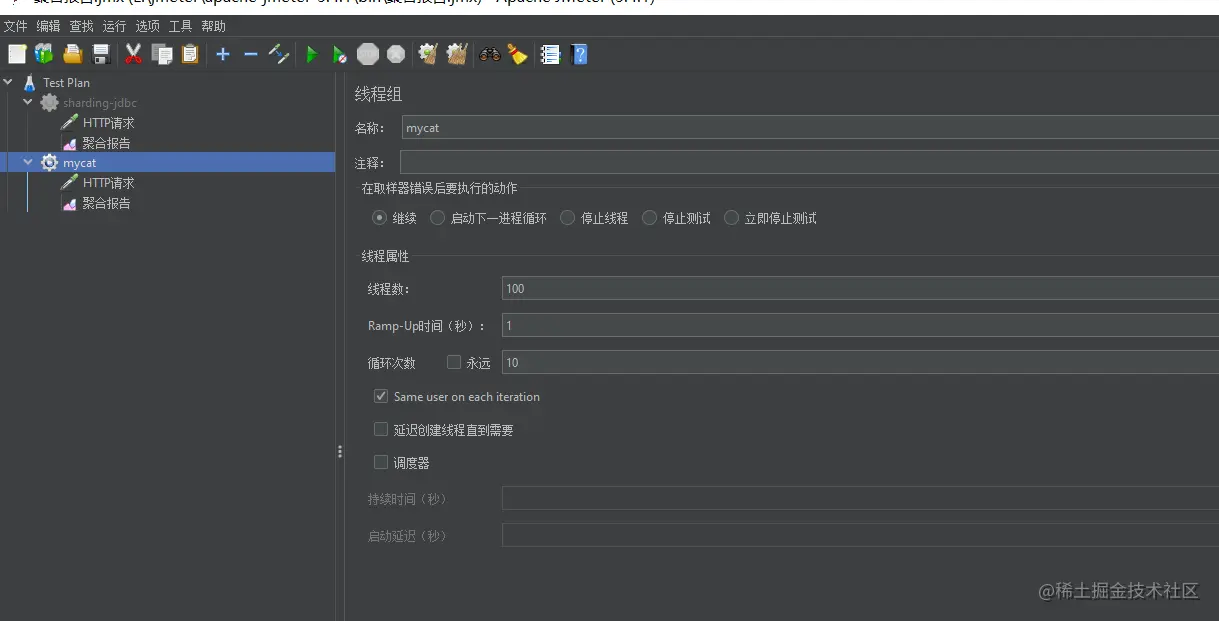The height and width of the screenshot is (621, 1219).
Task: Select the 启动下一进程循环 radio option
Action: 438,217
